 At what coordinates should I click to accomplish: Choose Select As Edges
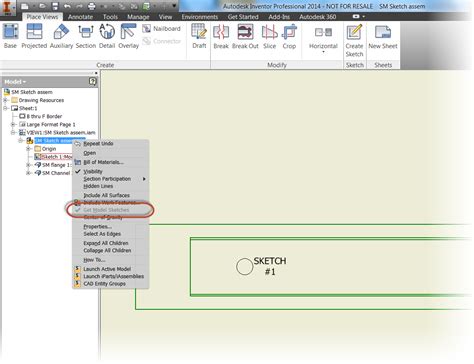[x=102, y=234]
